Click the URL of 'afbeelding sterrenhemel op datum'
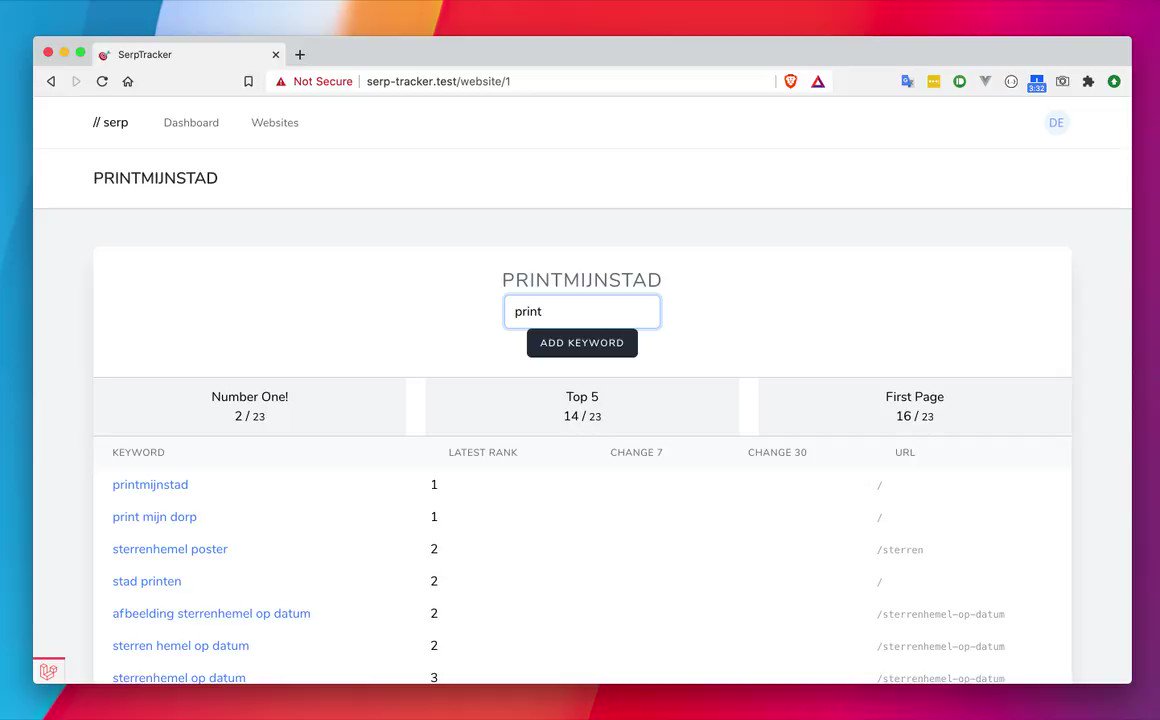 [940, 614]
